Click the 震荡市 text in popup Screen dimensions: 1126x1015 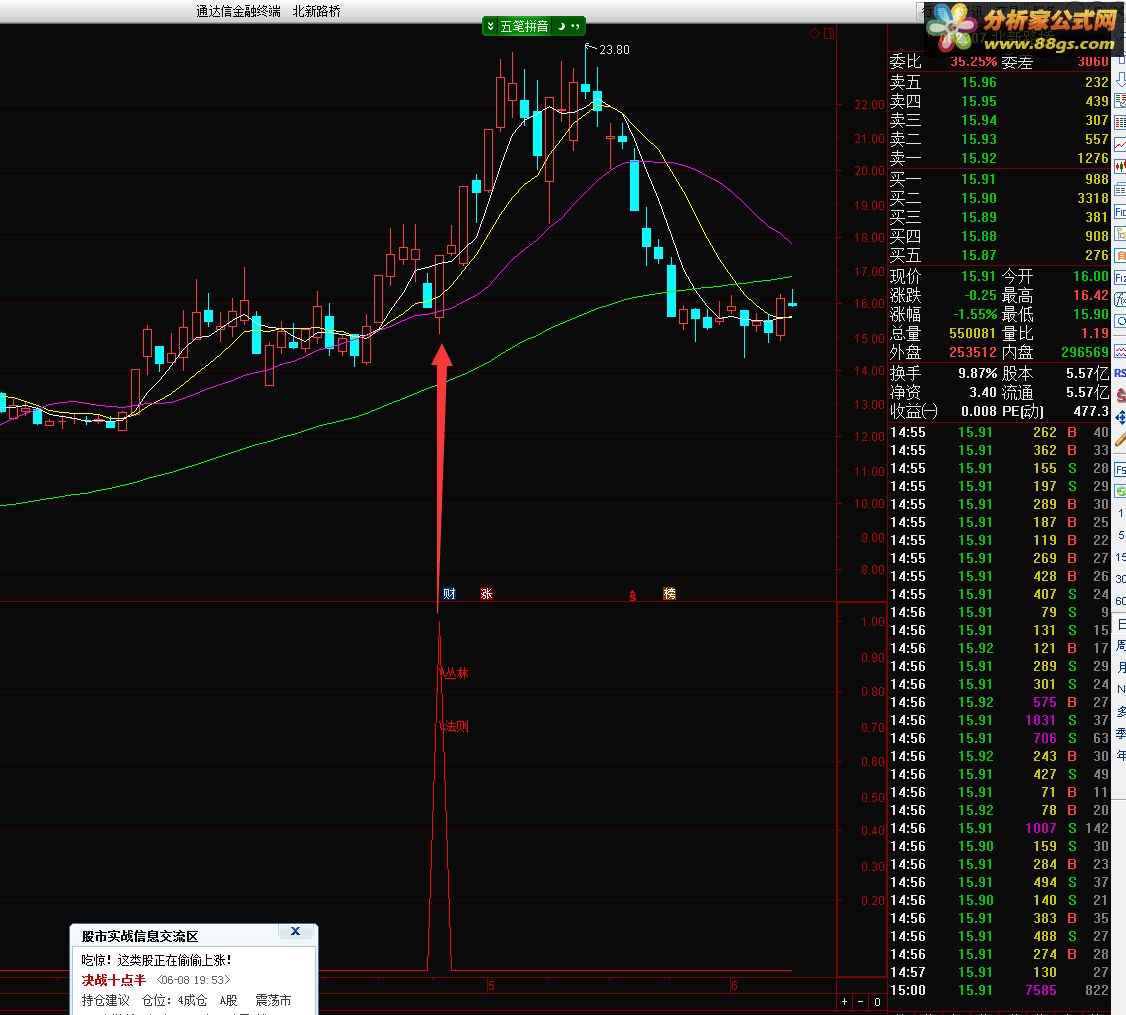click(x=274, y=1000)
